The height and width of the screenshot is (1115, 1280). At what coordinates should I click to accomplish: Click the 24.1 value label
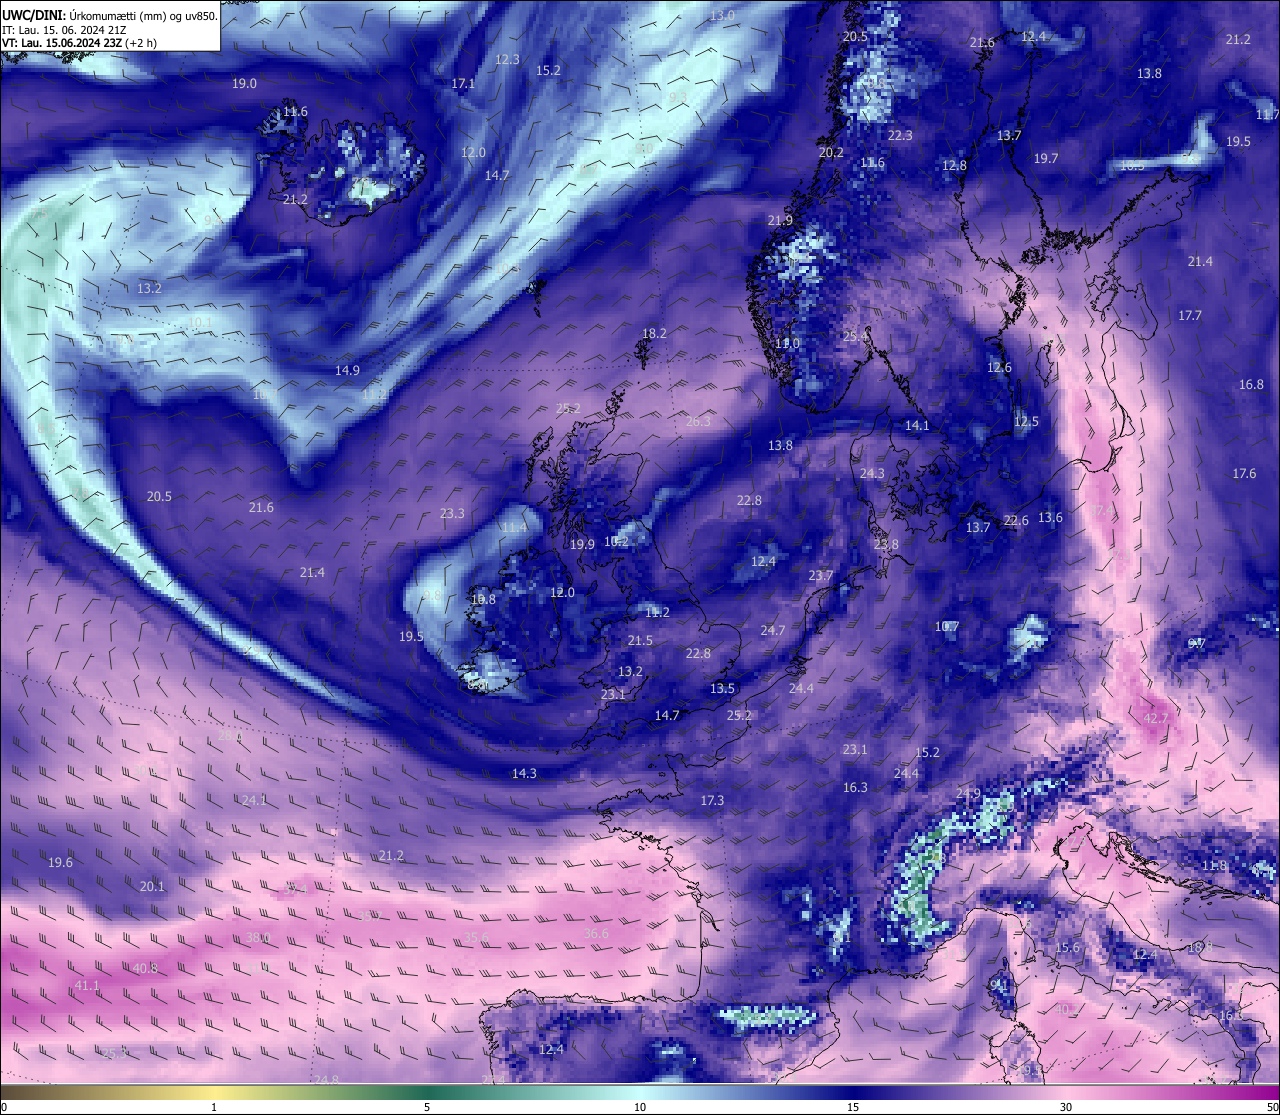pyautogui.click(x=254, y=801)
